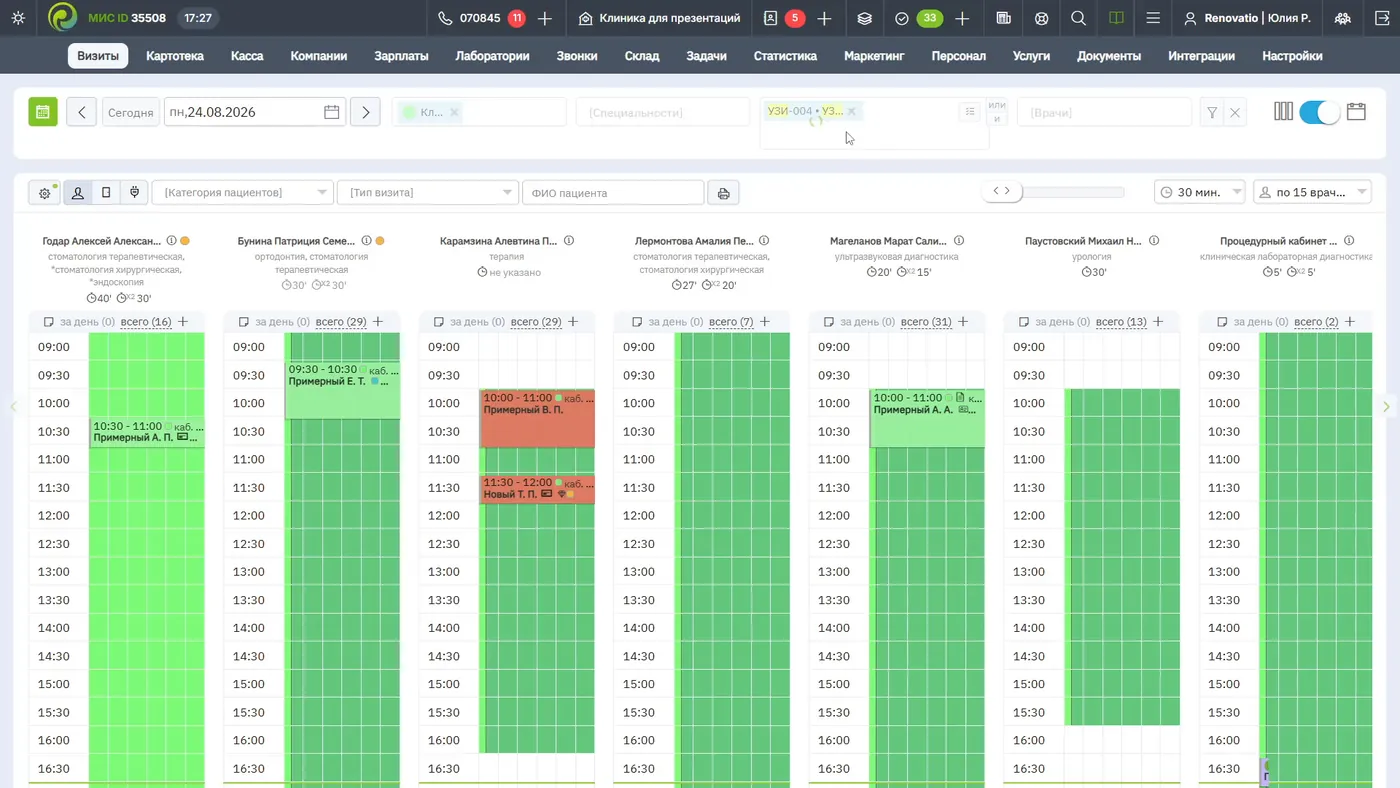Click the ФИО пациента search field

[x=613, y=193]
